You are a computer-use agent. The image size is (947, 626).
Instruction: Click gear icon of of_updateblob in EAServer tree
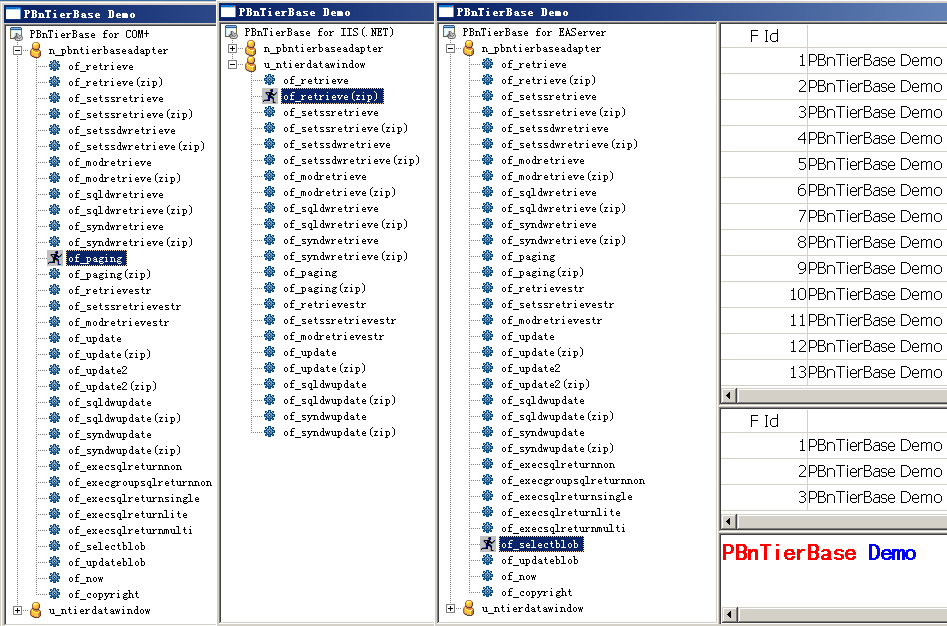tap(488, 560)
